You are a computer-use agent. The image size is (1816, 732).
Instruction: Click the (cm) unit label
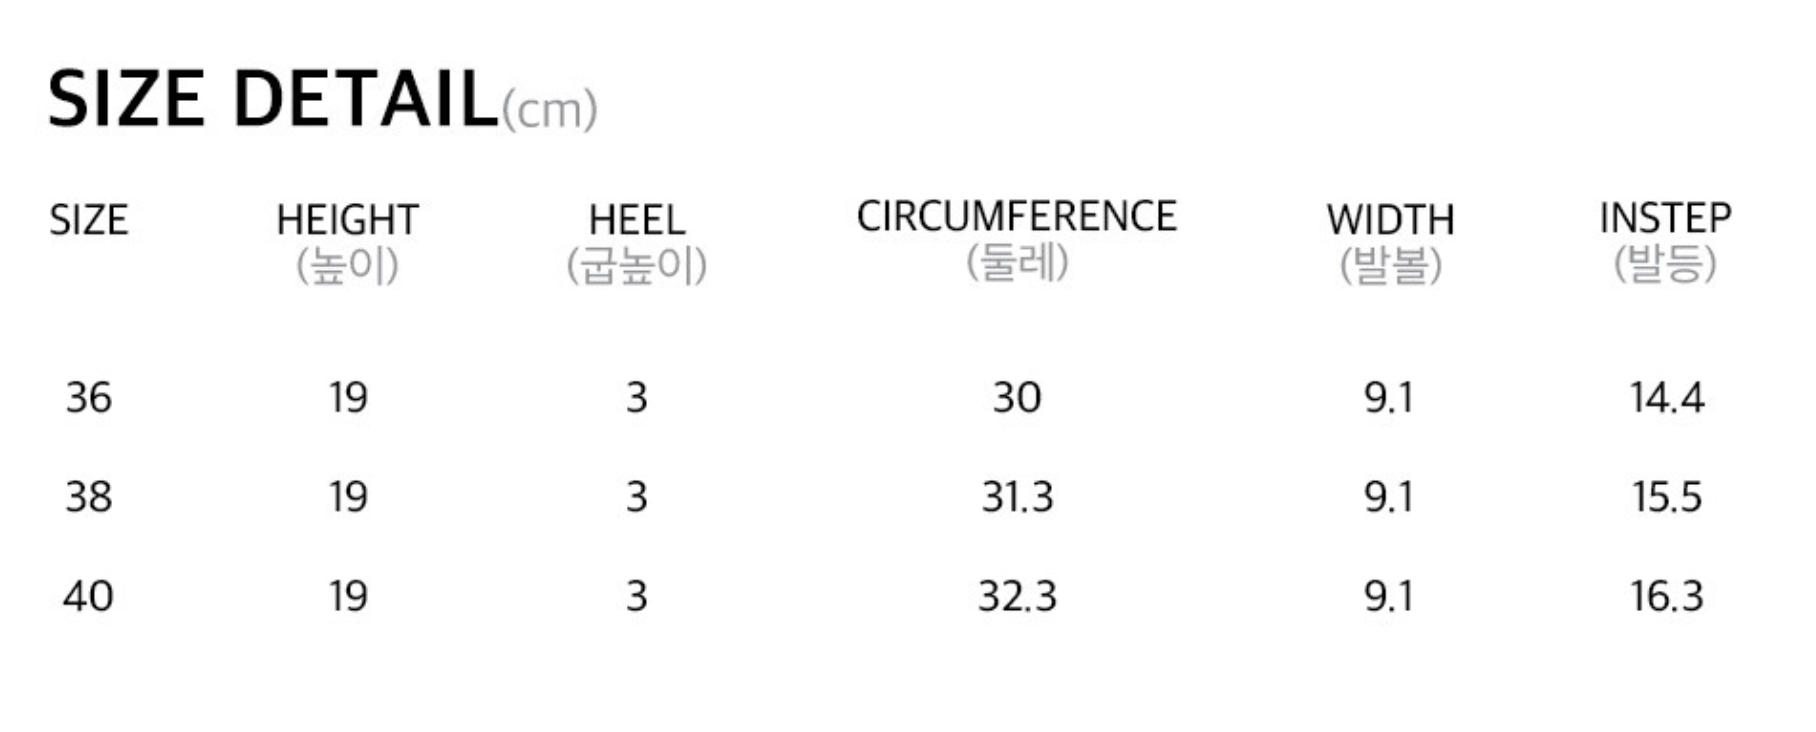pos(549,109)
